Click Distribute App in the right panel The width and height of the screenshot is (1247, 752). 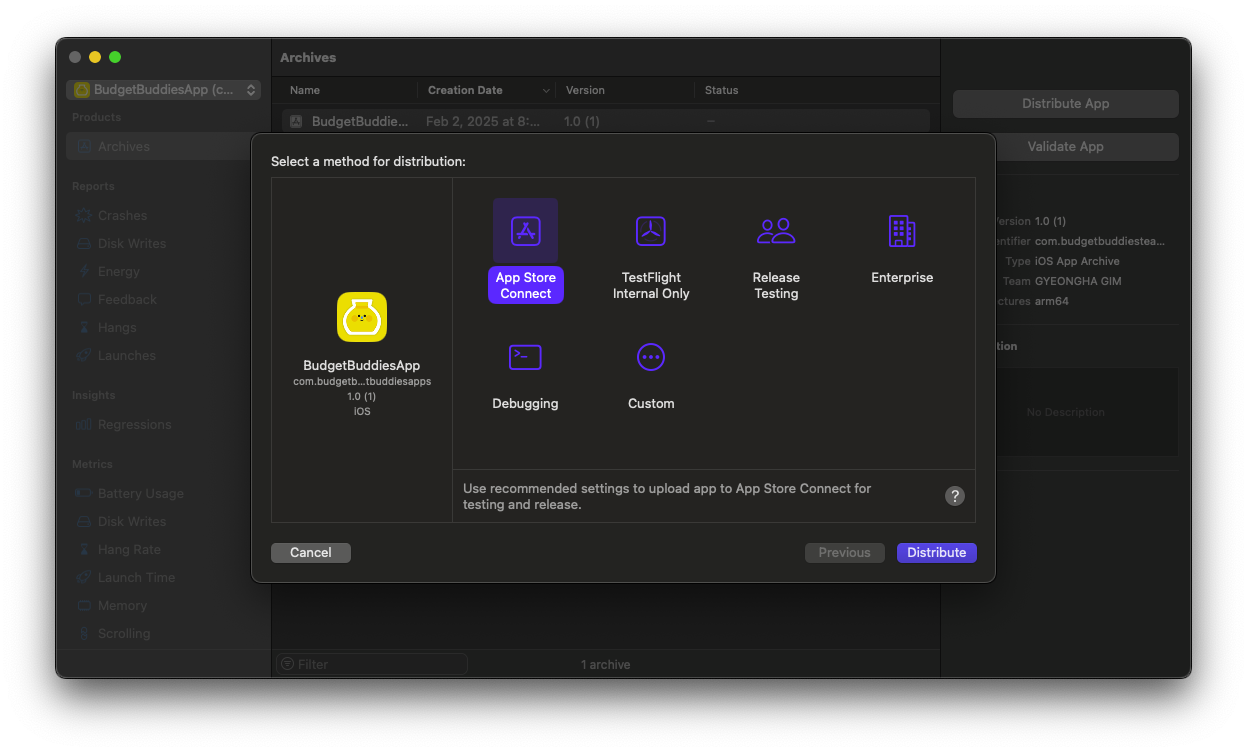pyautogui.click(x=1066, y=104)
